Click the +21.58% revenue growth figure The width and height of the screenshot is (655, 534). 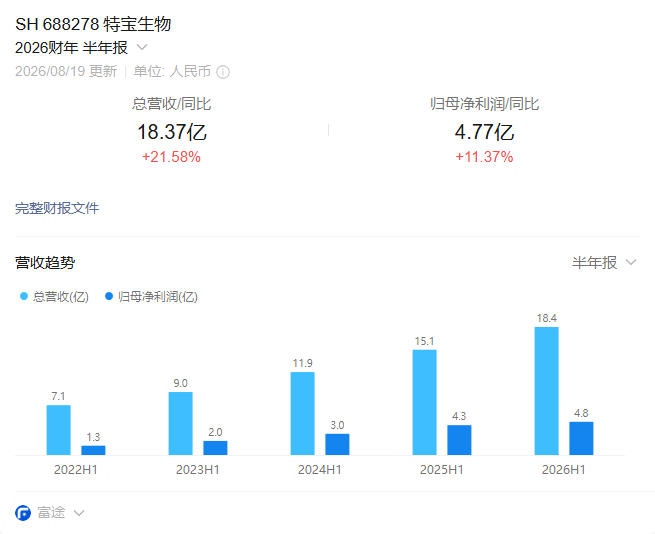click(171, 157)
